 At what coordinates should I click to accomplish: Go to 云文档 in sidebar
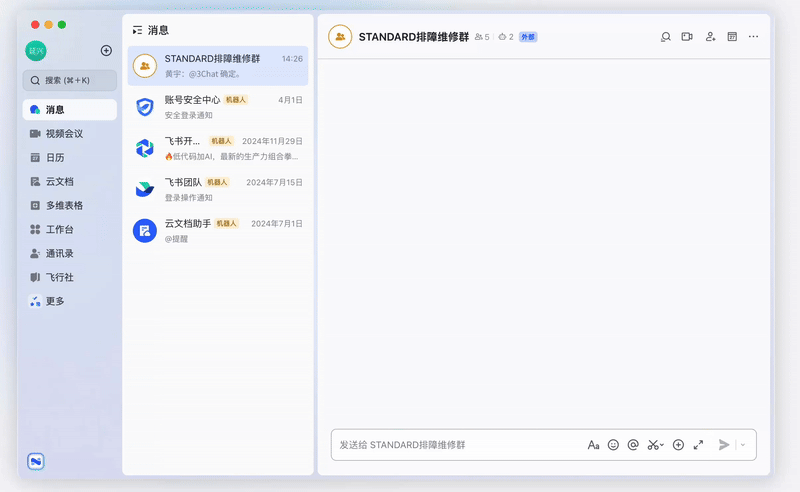[x=59, y=182]
